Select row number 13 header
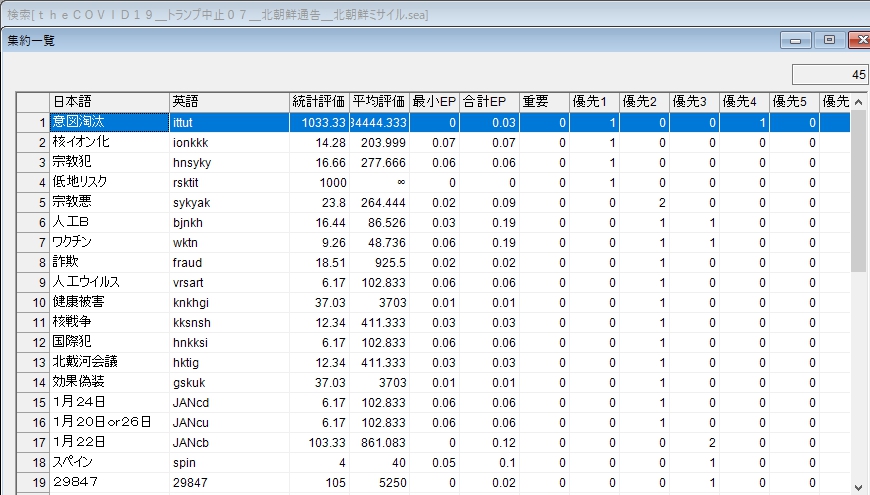Screen dimensions: 870x495 (x=33, y=362)
